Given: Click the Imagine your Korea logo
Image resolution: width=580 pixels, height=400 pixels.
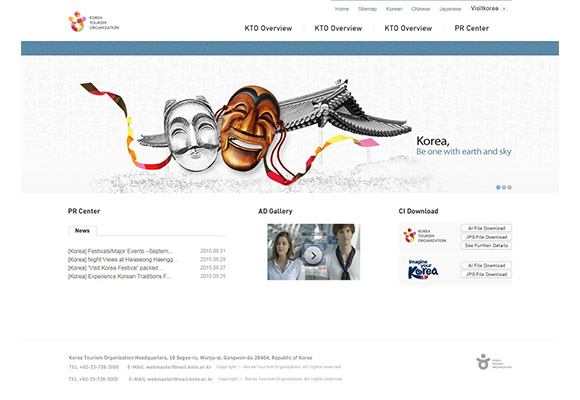Looking at the screenshot, I should pos(423,269).
